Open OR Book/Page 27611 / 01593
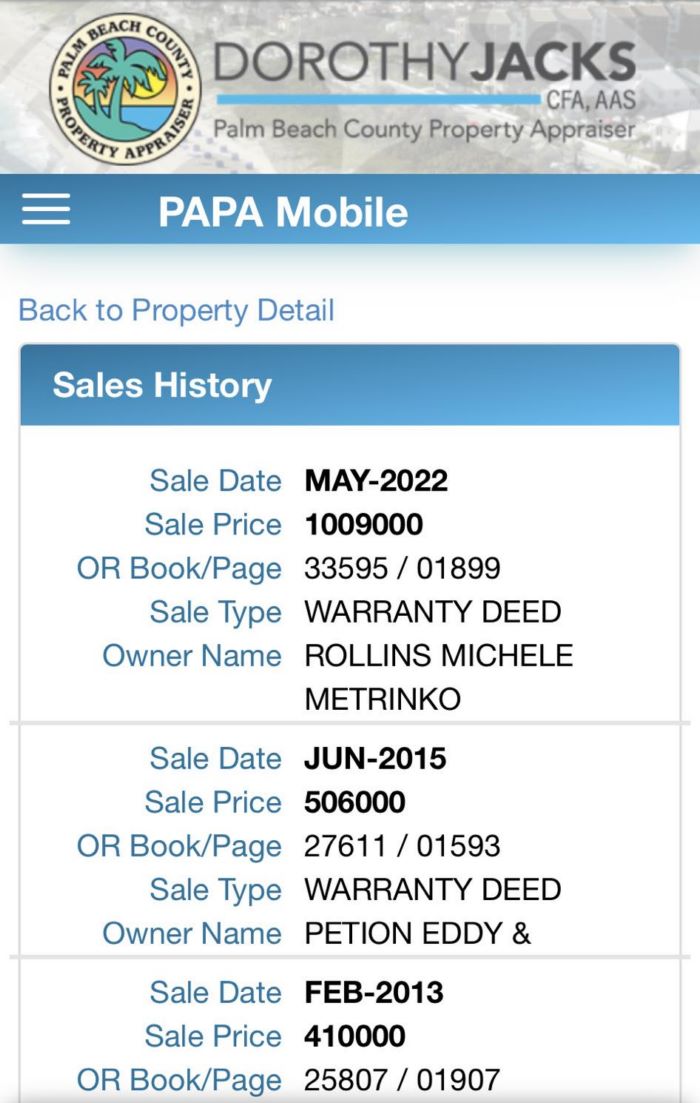Screen dimensions: 700x1103 (402, 846)
